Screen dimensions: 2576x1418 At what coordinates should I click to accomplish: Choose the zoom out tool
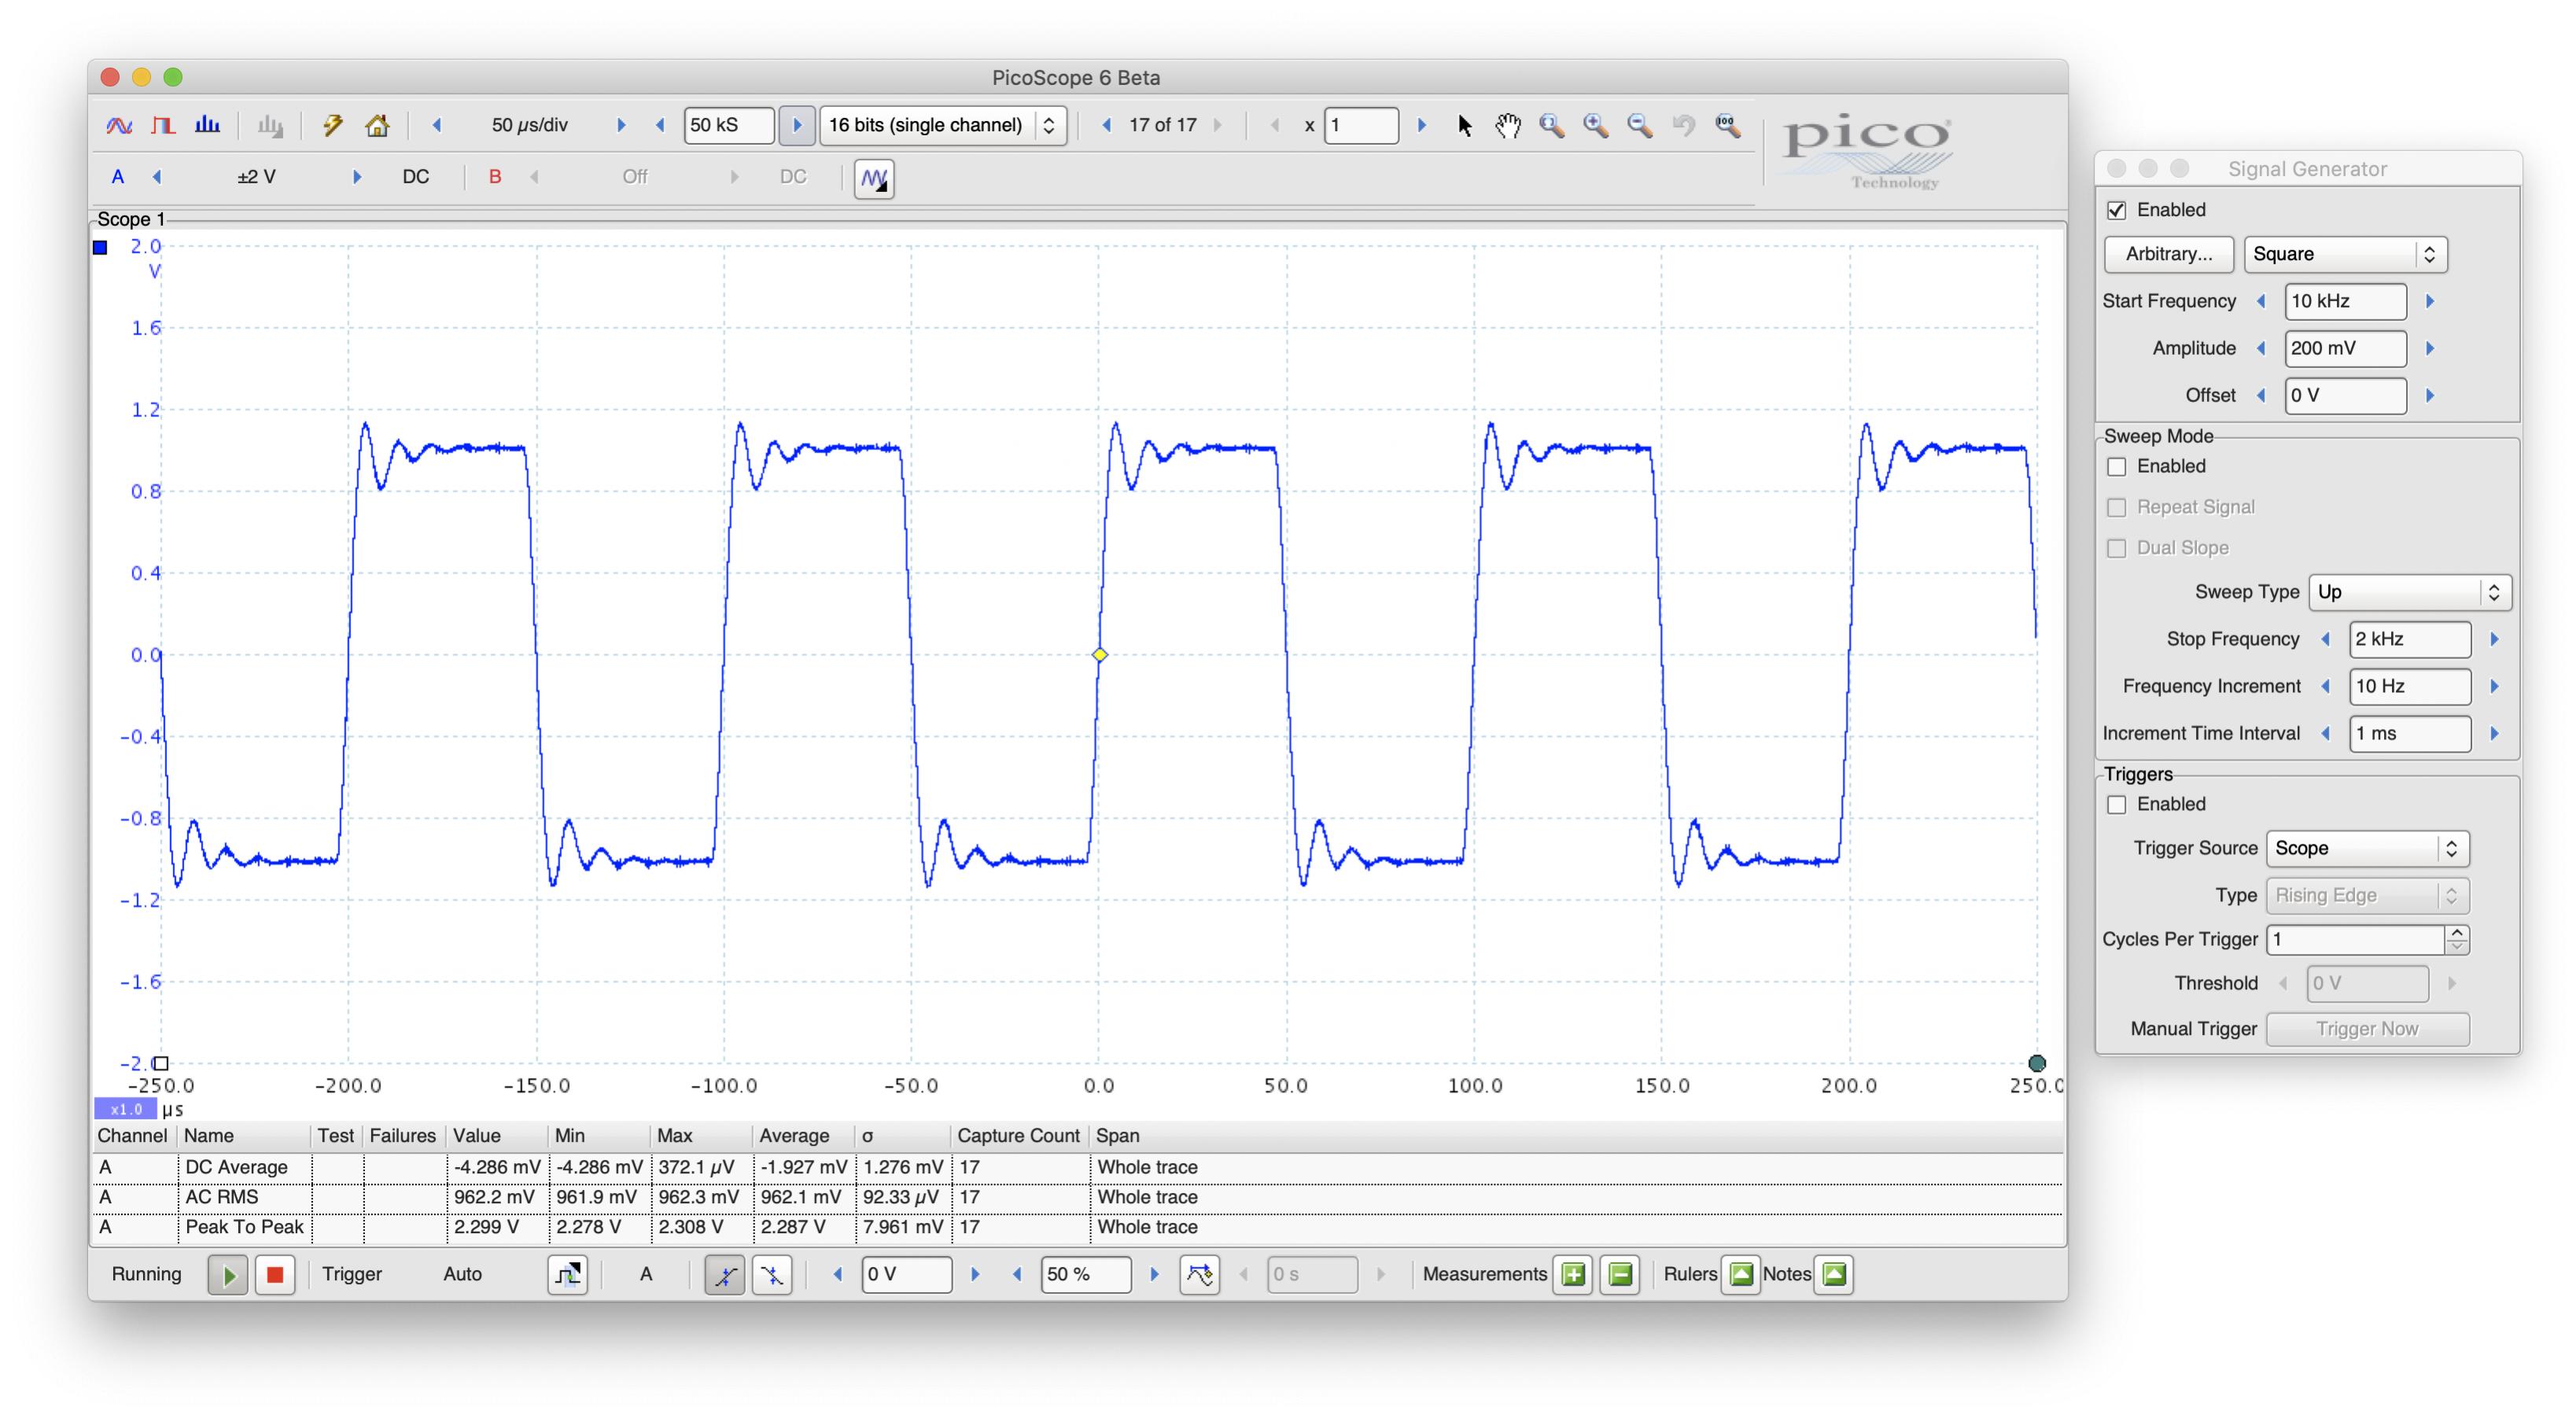[x=1640, y=125]
